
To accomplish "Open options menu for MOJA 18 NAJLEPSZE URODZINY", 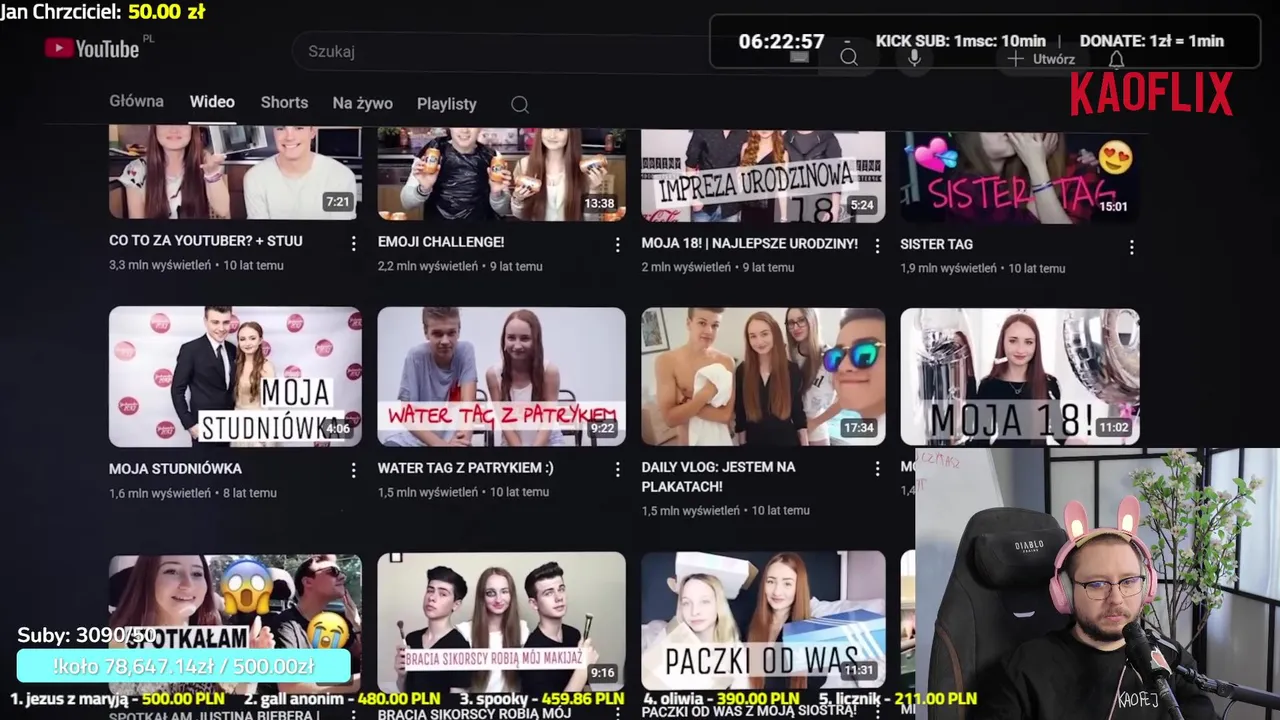I will (x=877, y=246).
